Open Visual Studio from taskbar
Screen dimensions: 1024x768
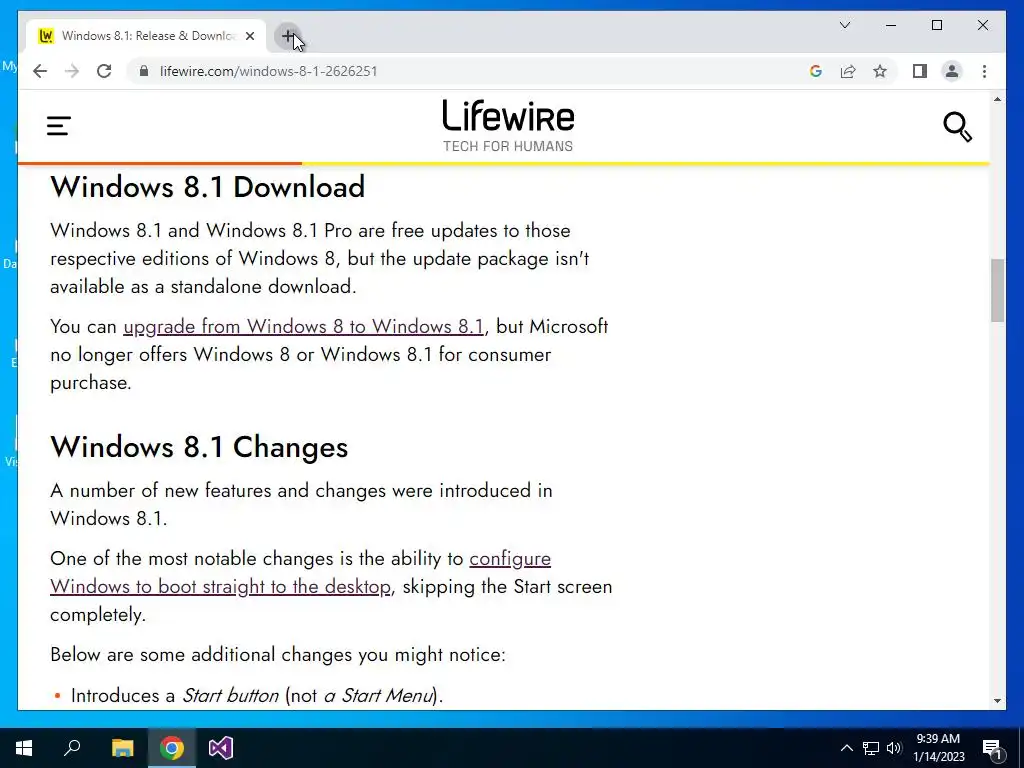coord(221,748)
